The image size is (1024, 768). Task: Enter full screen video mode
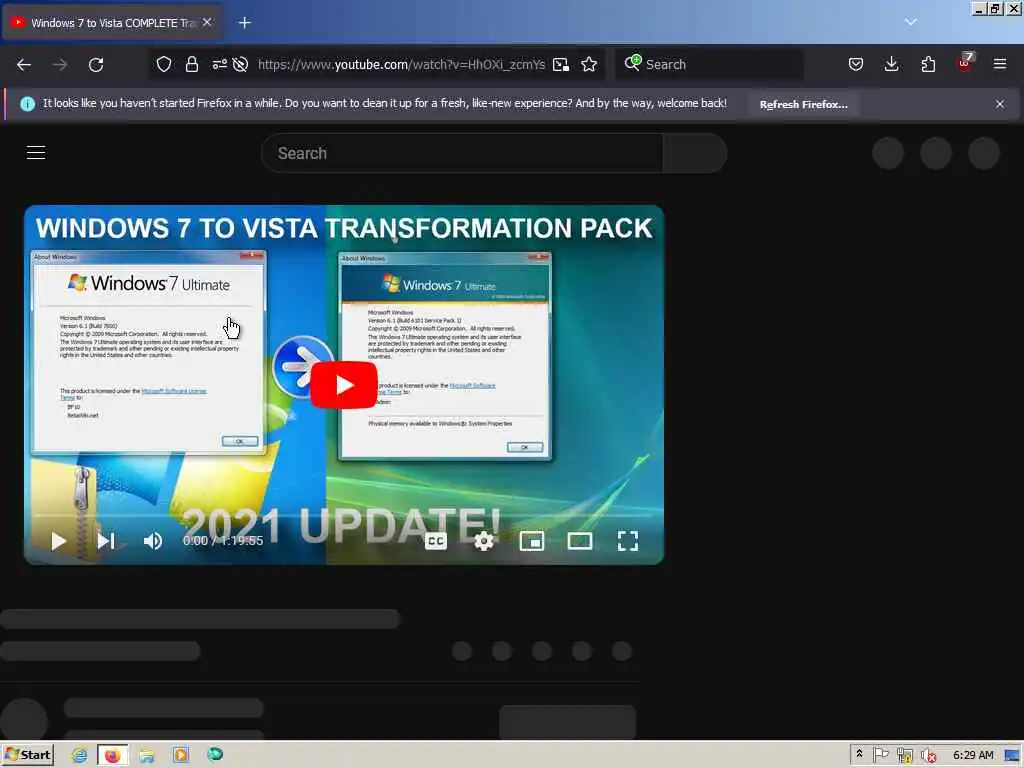coord(628,541)
